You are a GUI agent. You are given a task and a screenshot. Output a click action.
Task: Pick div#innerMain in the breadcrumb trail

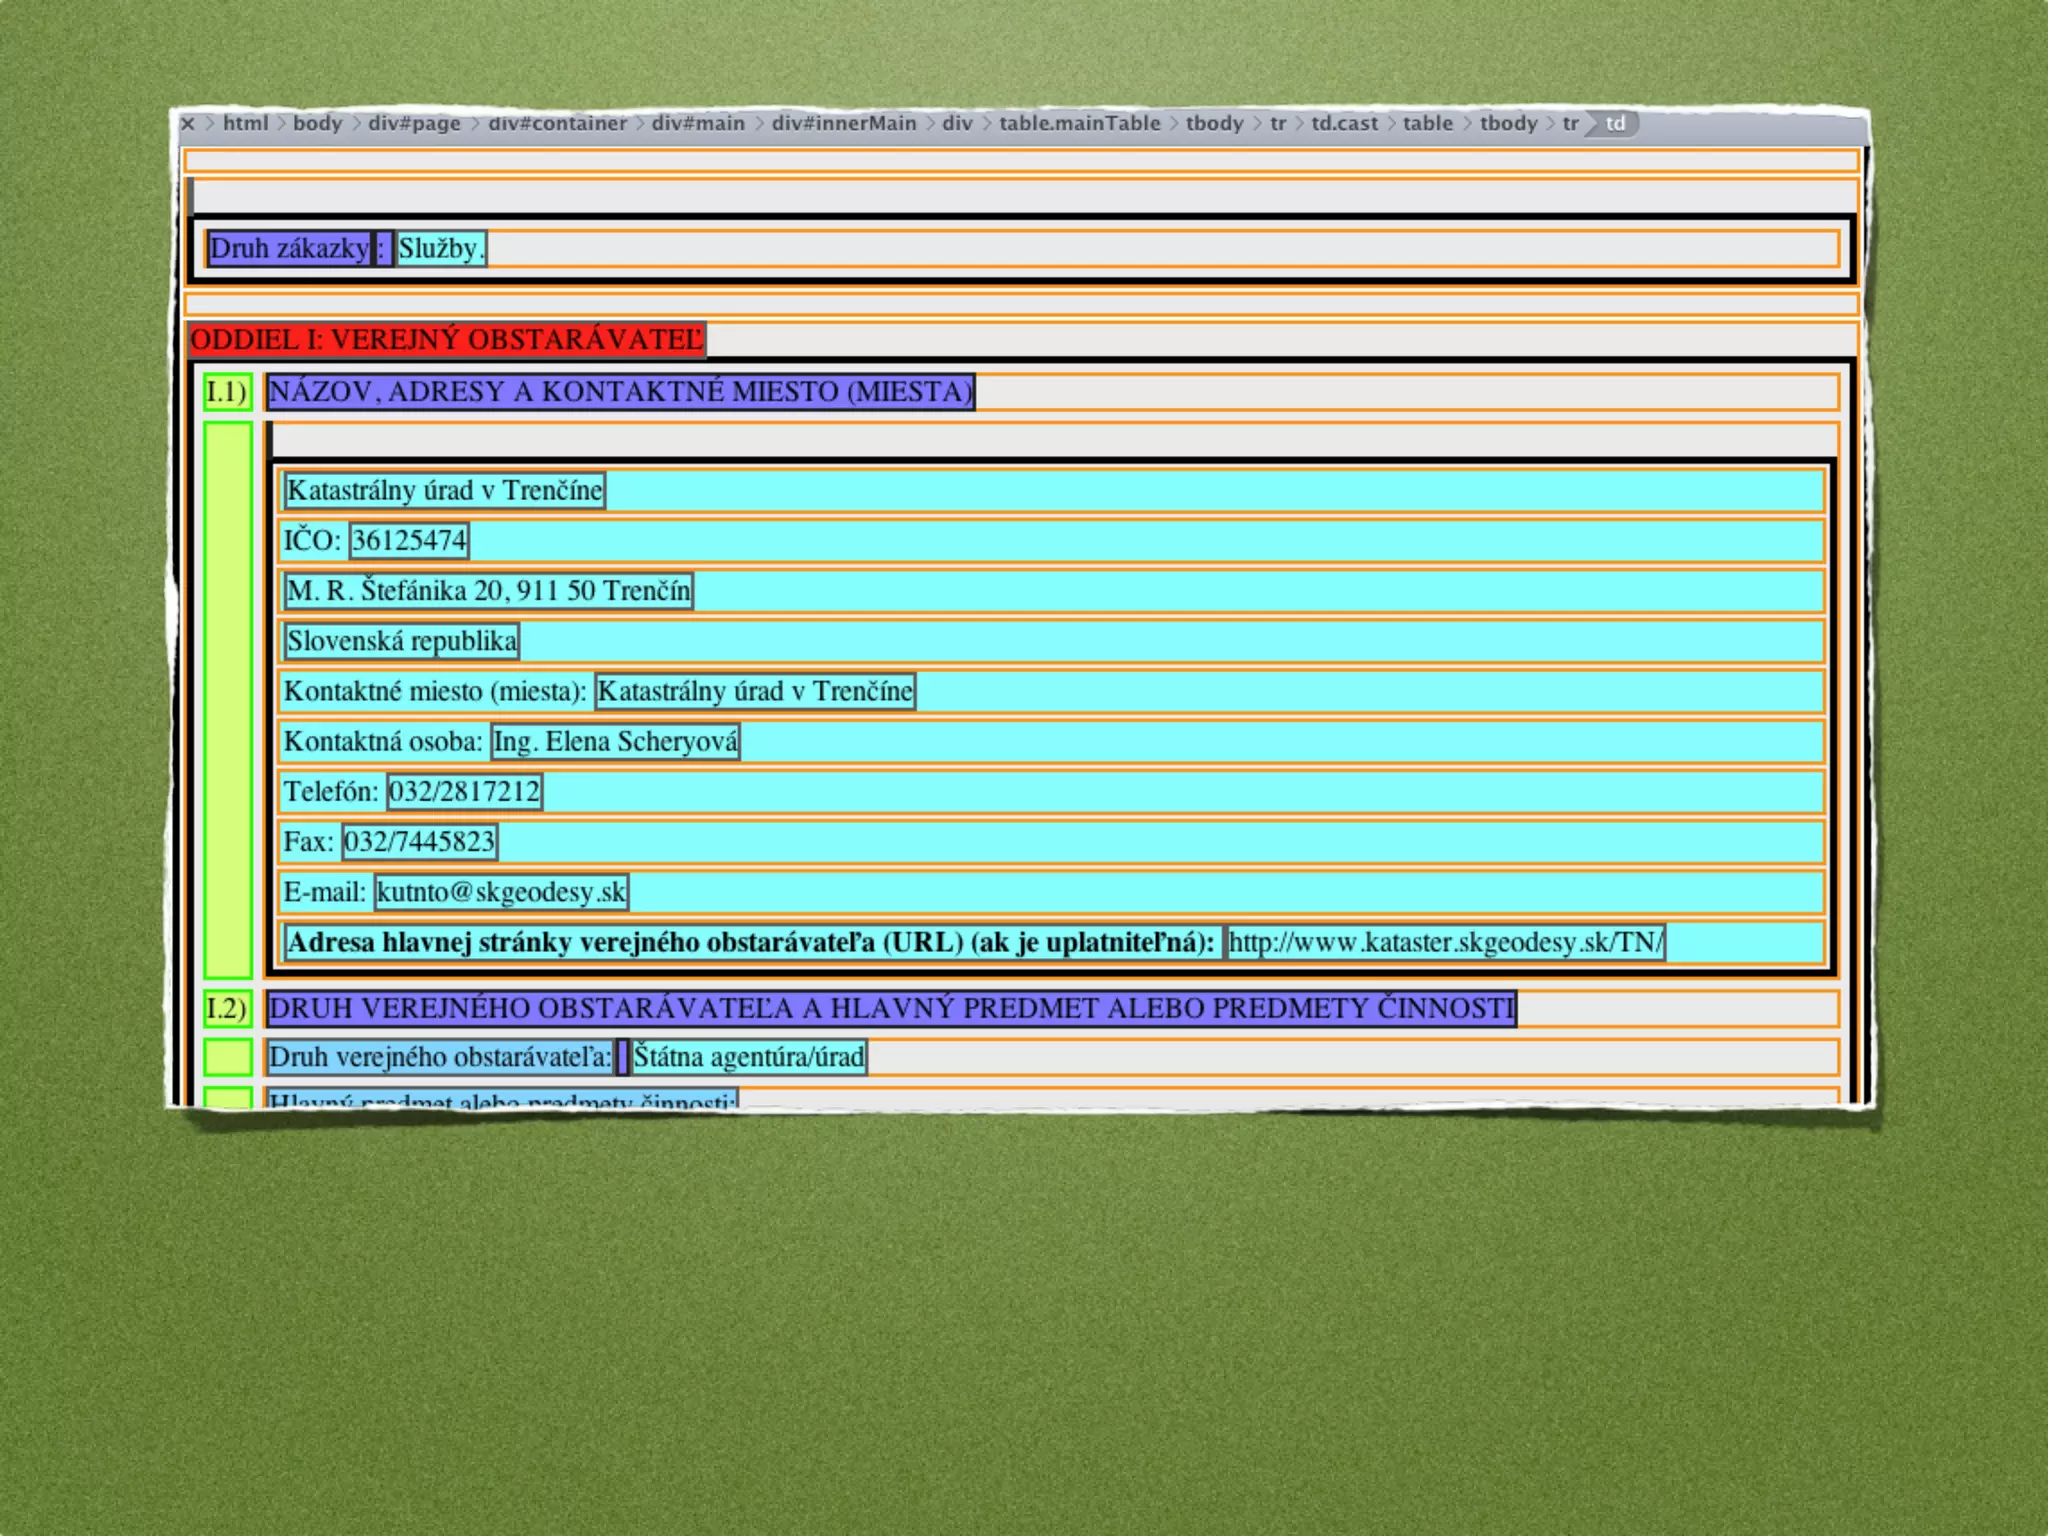tap(843, 123)
